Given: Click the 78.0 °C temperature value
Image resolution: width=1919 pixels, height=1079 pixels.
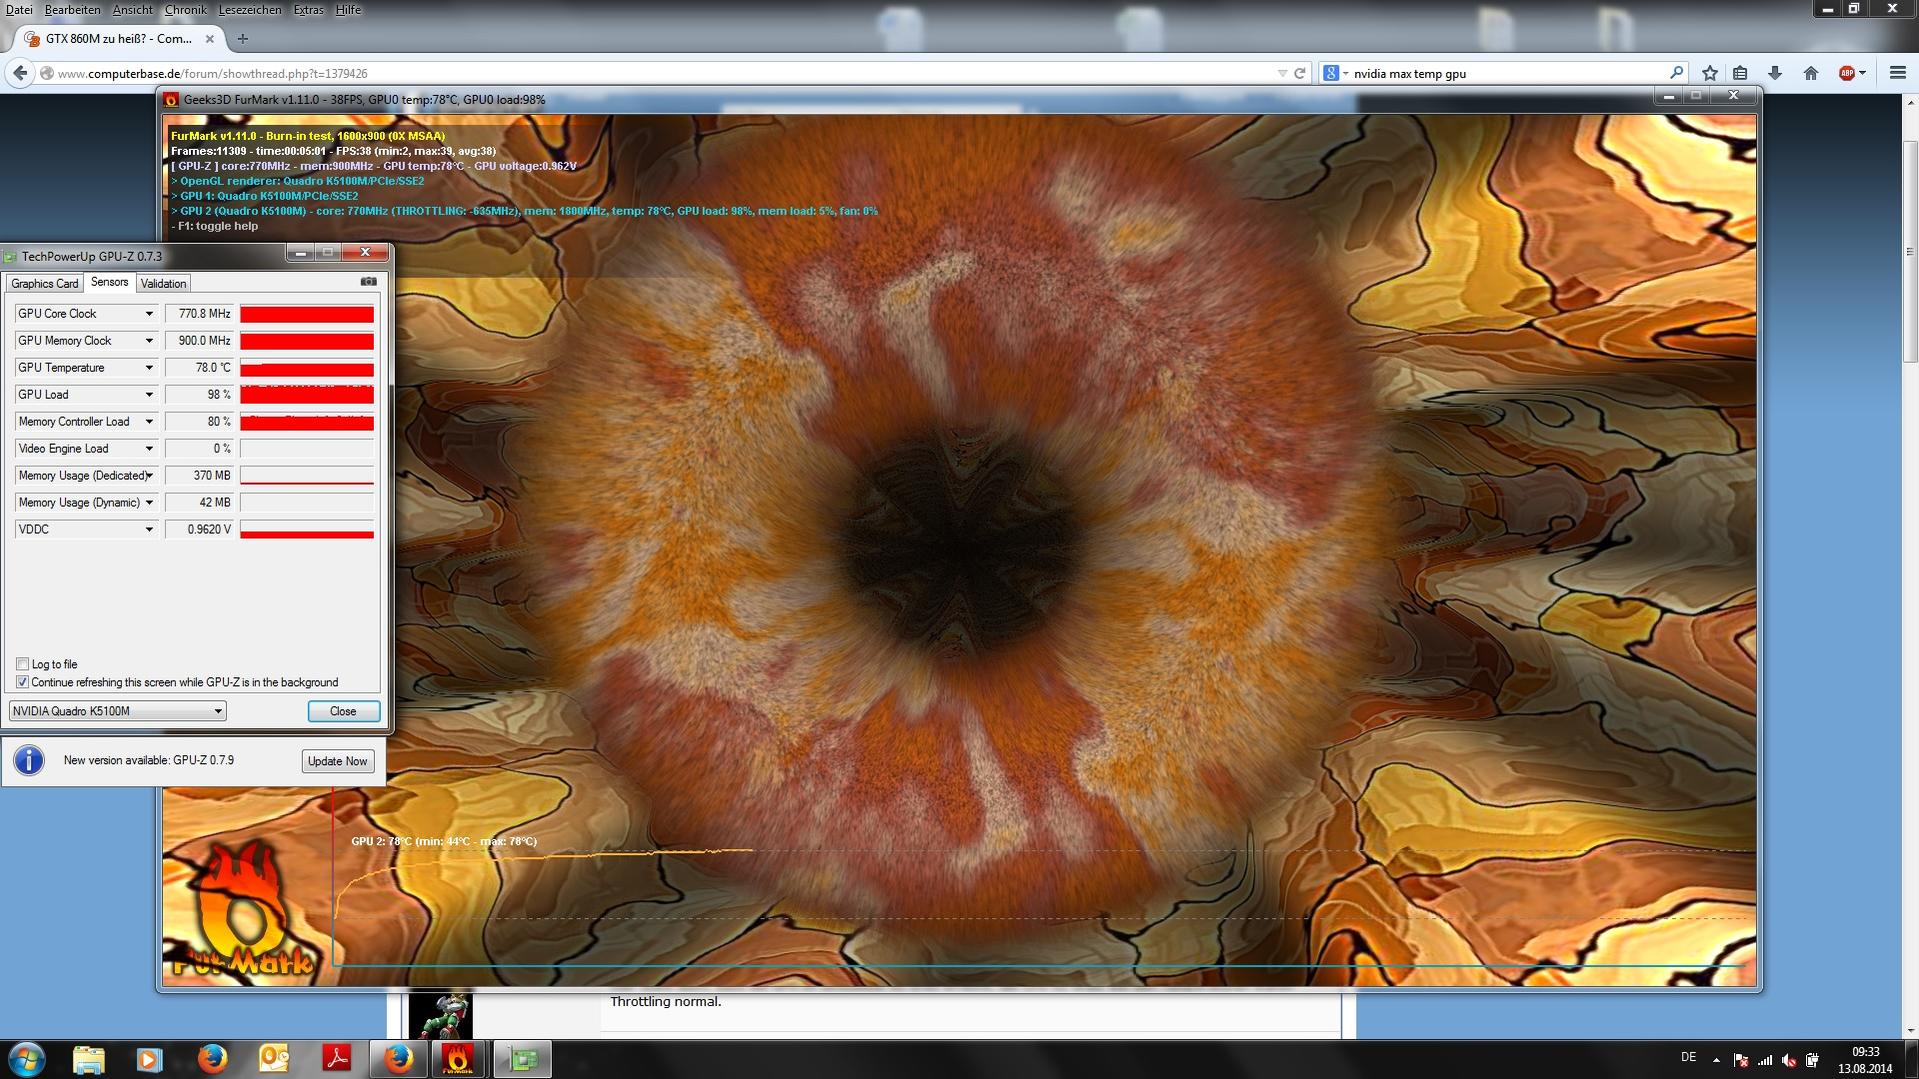Looking at the screenshot, I should (x=199, y=368).
